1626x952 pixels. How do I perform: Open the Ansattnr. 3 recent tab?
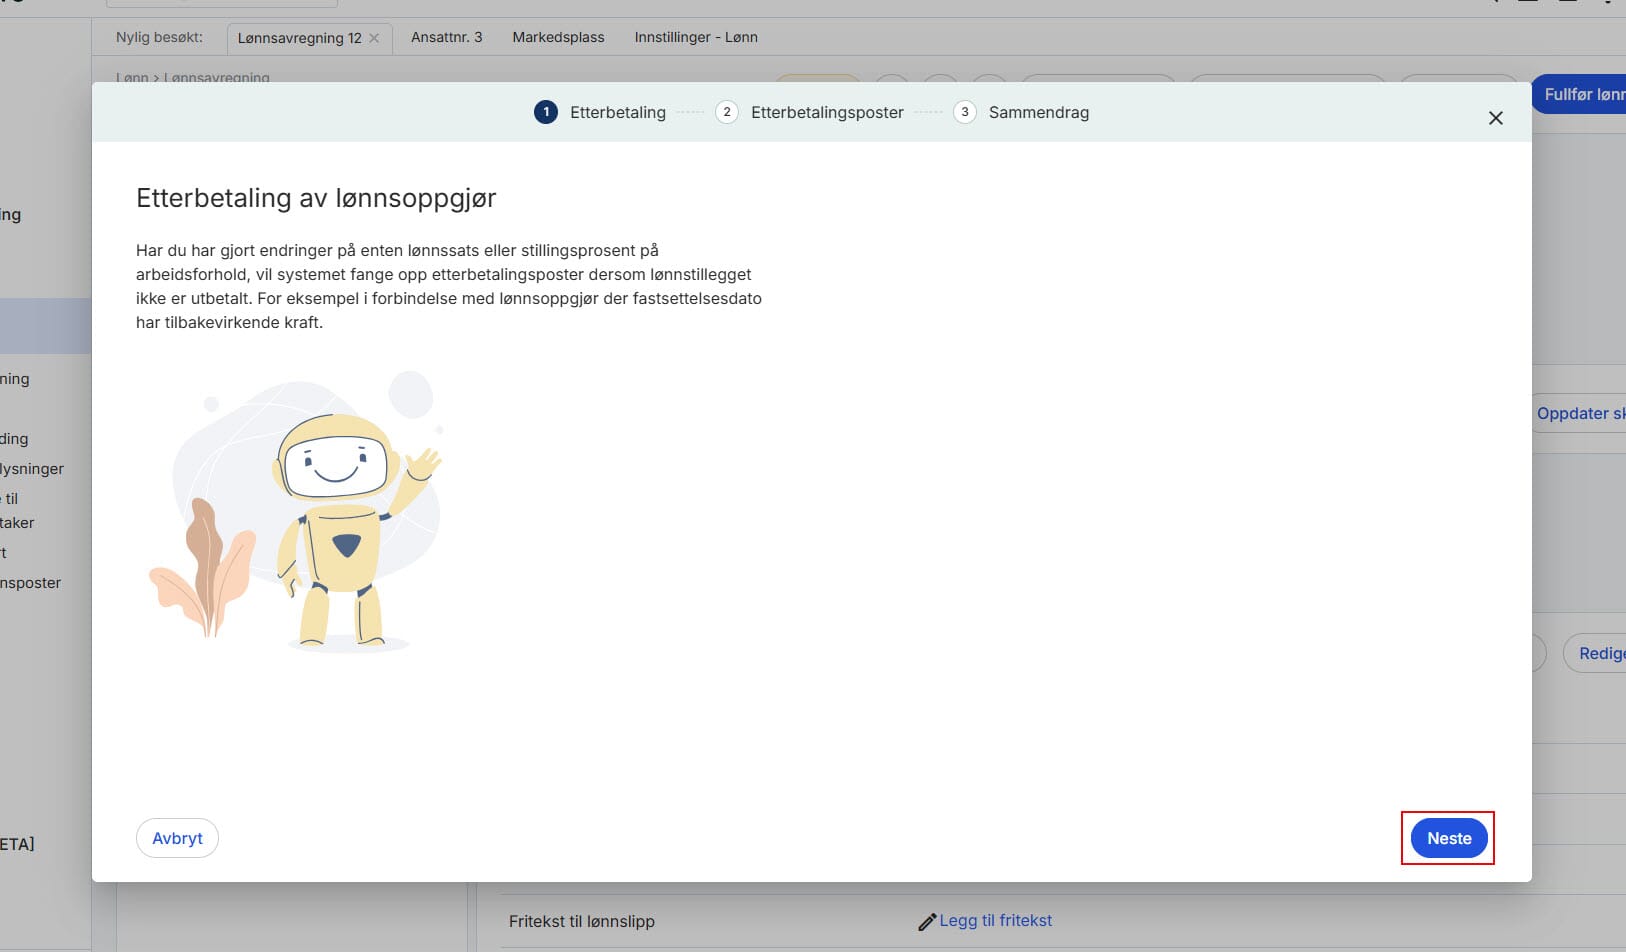pos(446,37)
